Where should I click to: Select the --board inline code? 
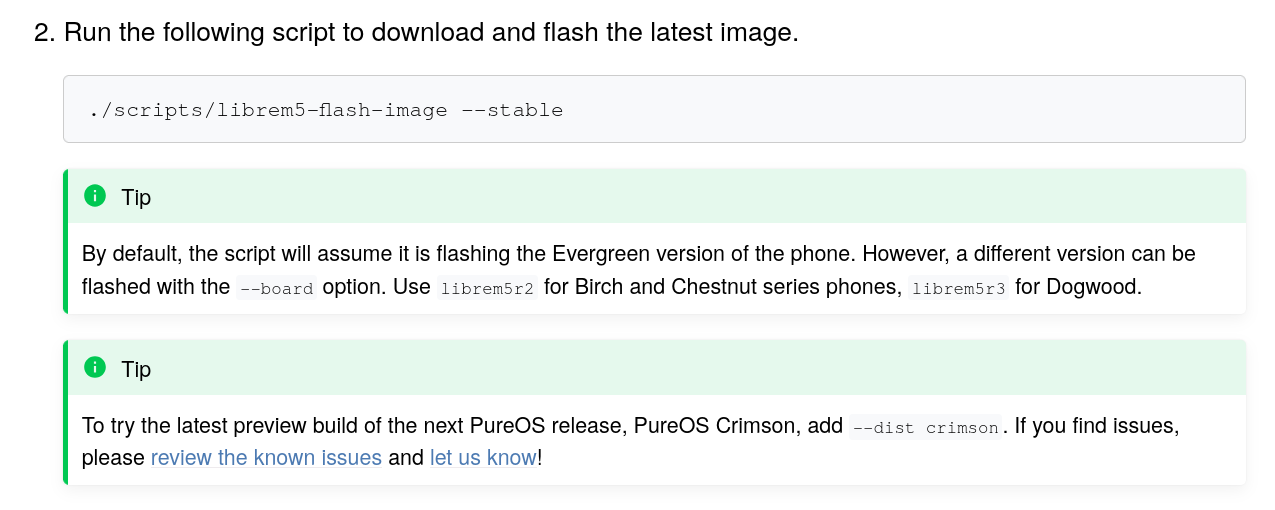click(x=276, y=288)
